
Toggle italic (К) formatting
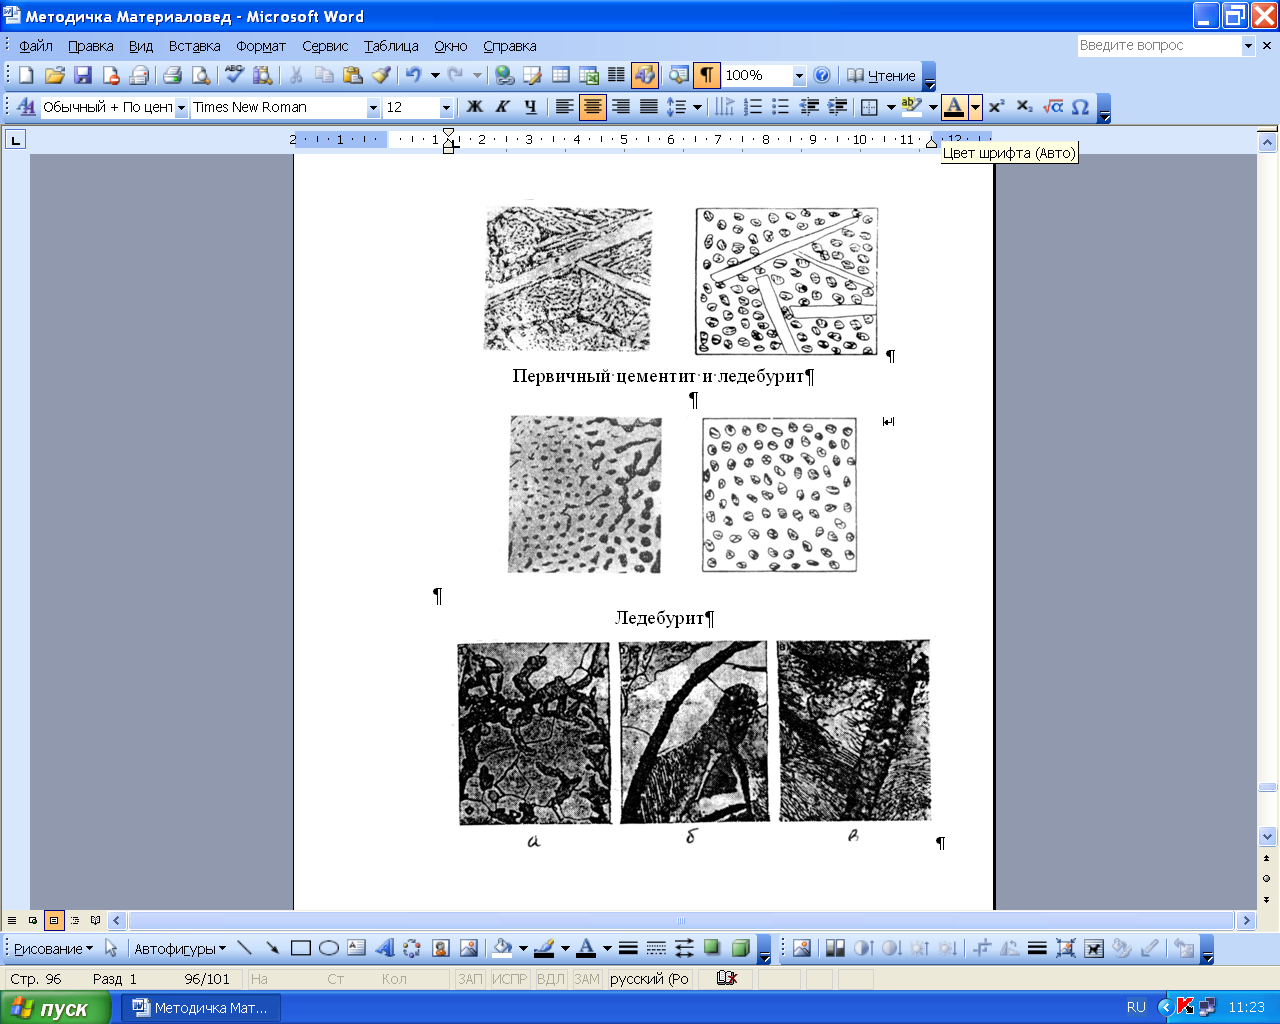pyautogui.click(x=503, y=107)
